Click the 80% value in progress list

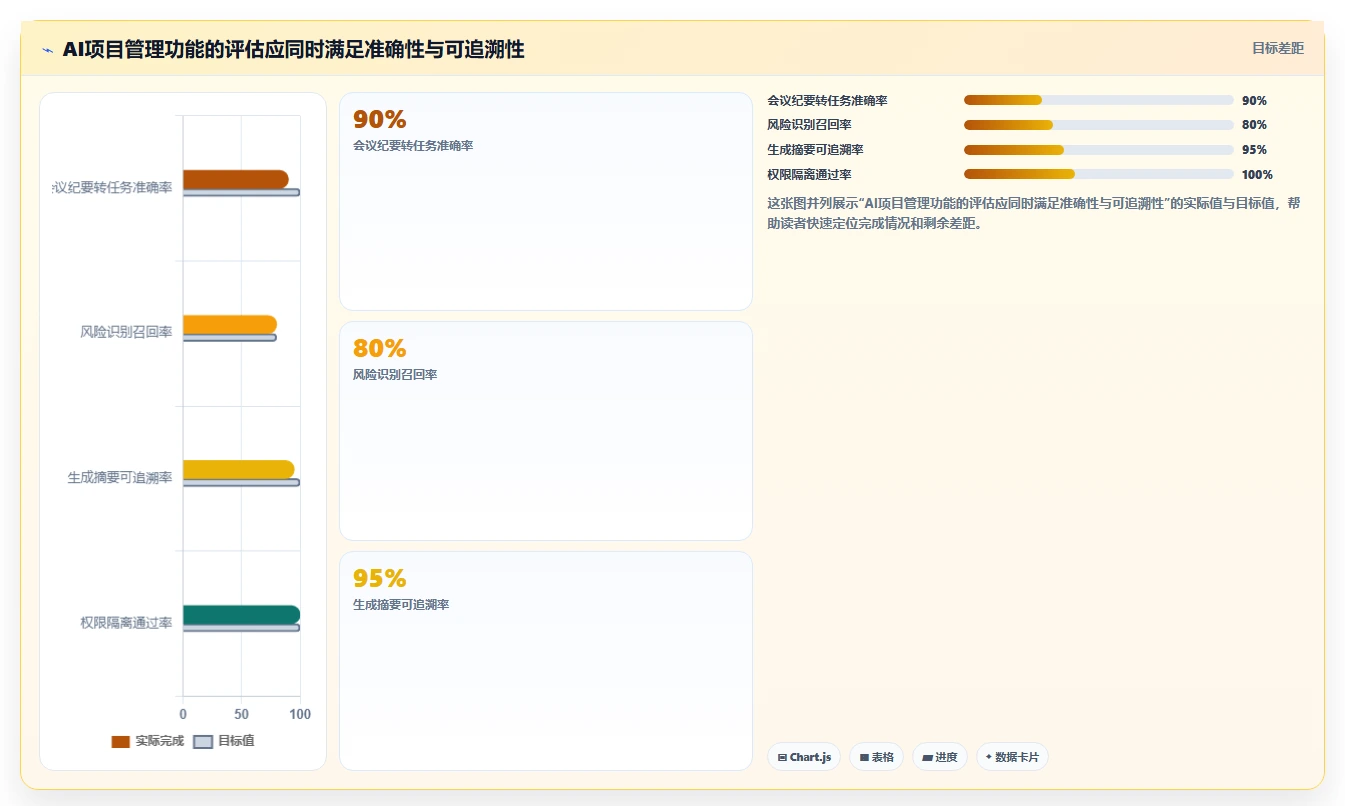[1254, 125]
